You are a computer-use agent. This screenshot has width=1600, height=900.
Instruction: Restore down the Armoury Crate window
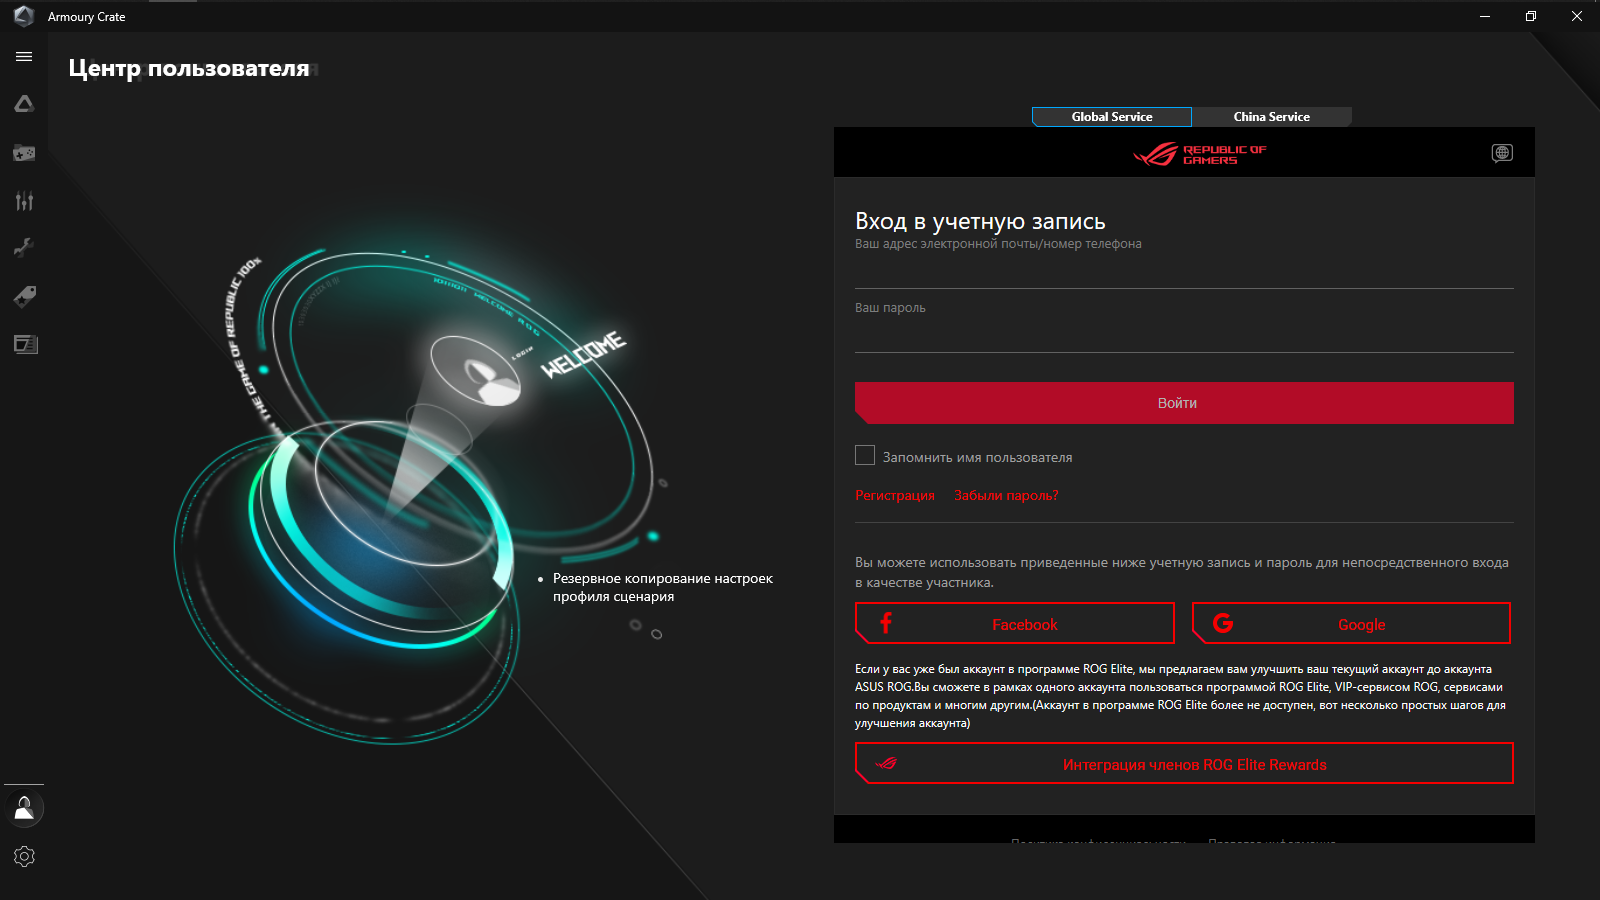coord(1531,16)
